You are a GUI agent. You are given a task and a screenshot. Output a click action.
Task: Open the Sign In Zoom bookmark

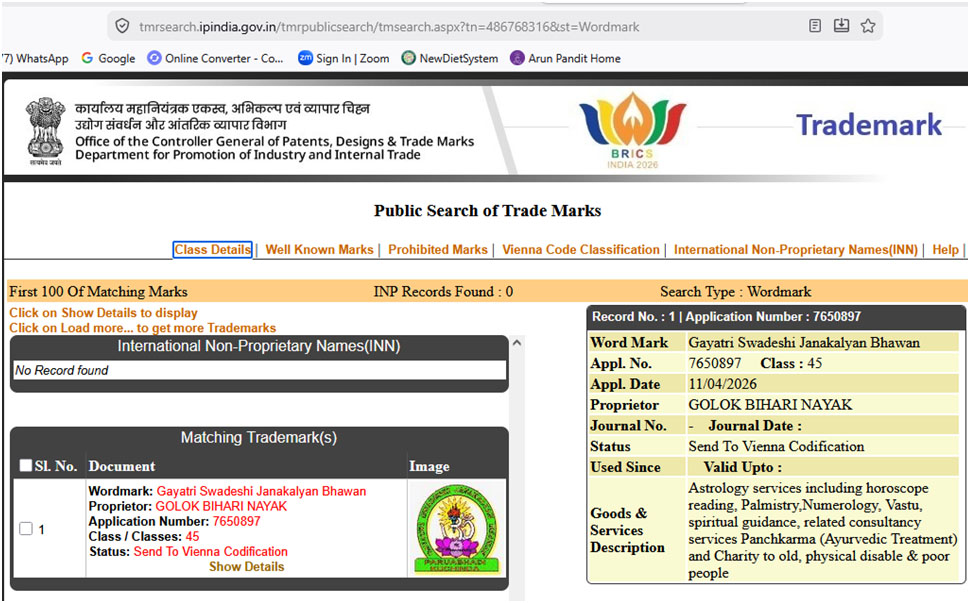[343, 58]
